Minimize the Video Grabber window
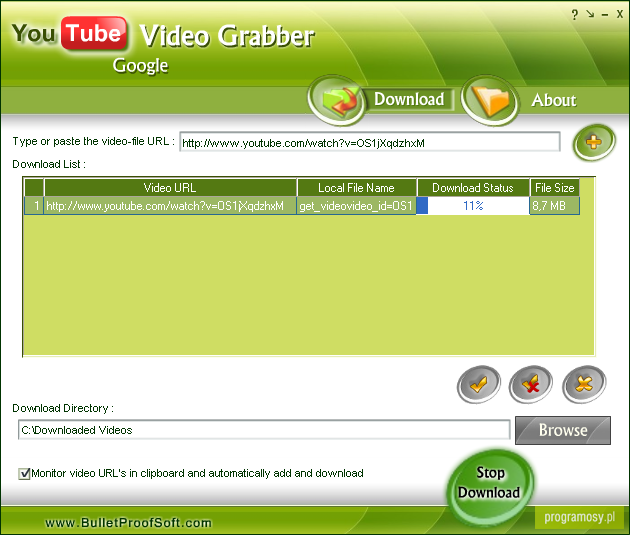This screenshot has width=630, height=535. [x=605, y=15]
